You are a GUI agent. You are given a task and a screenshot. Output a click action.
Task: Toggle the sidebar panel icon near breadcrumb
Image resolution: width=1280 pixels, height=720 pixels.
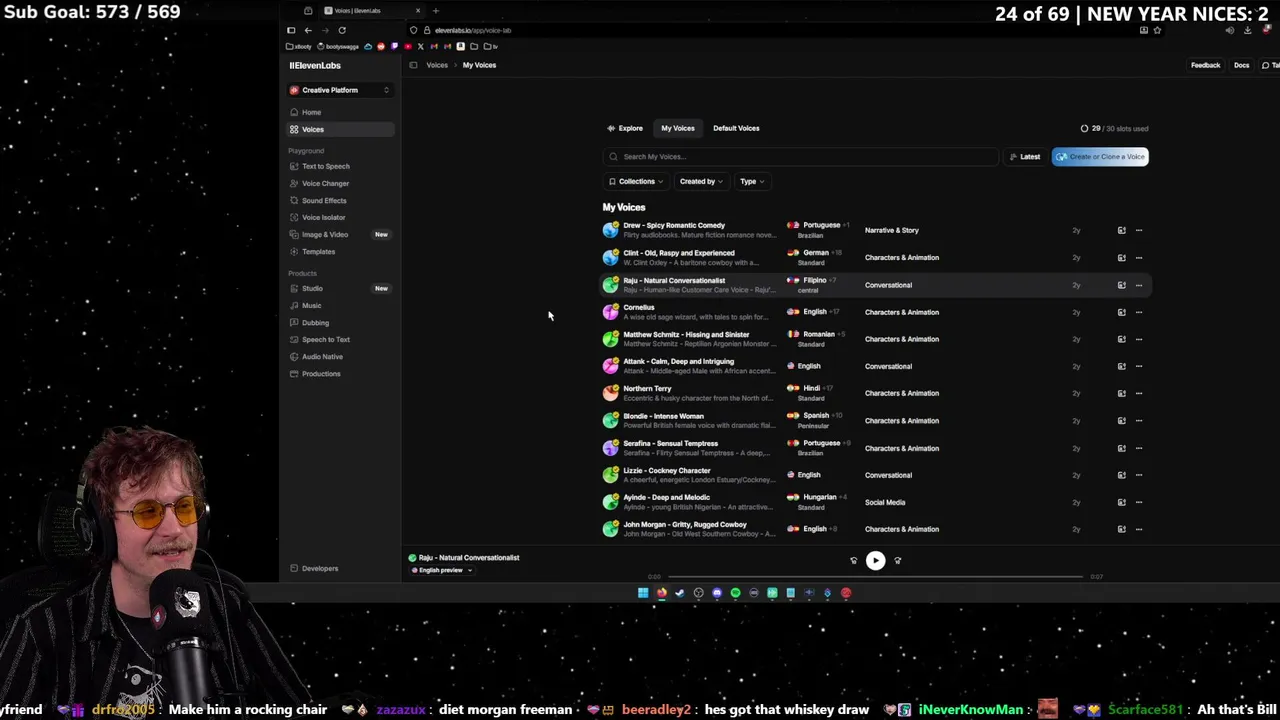pos(413,65)
